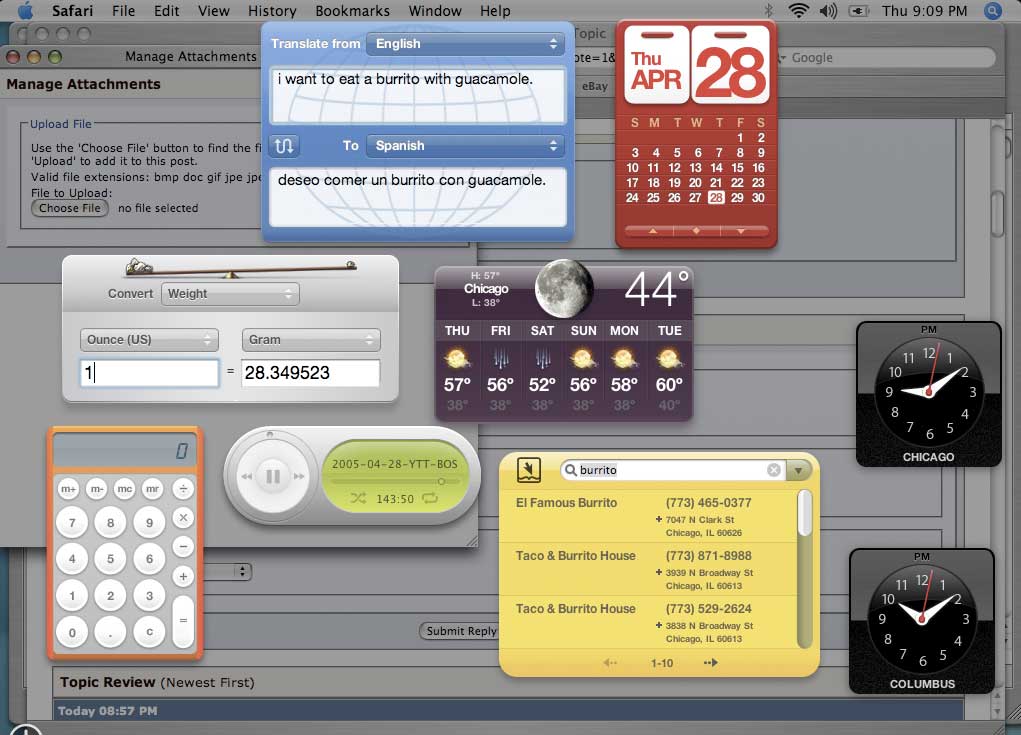Tap the calculator 0 key
The width and height of the screenshot is (1021, 735).
[x=72, y=631]
